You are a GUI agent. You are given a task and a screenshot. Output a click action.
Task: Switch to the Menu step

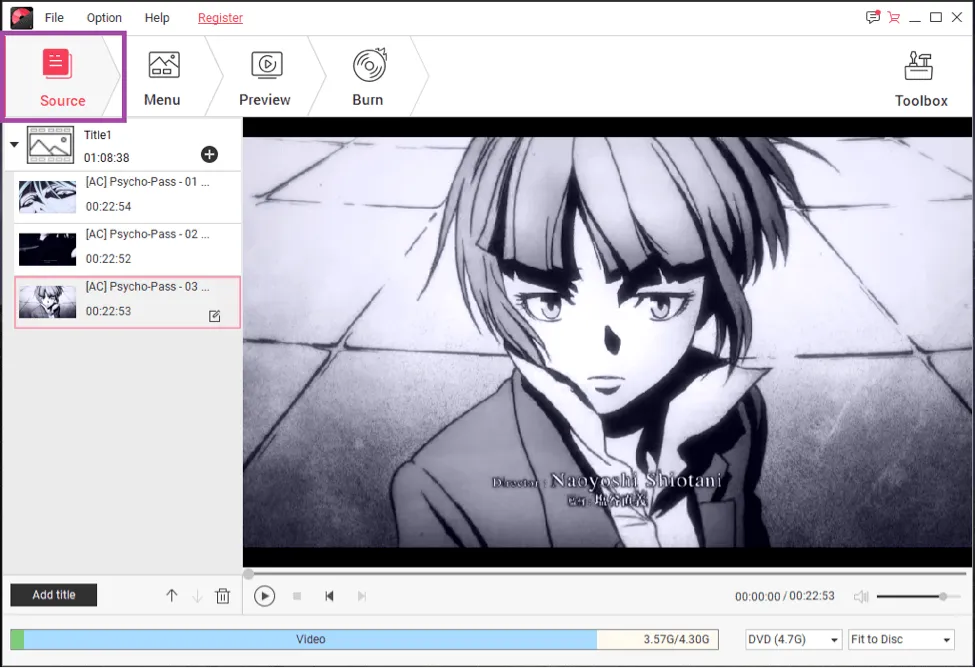point(162,78)
